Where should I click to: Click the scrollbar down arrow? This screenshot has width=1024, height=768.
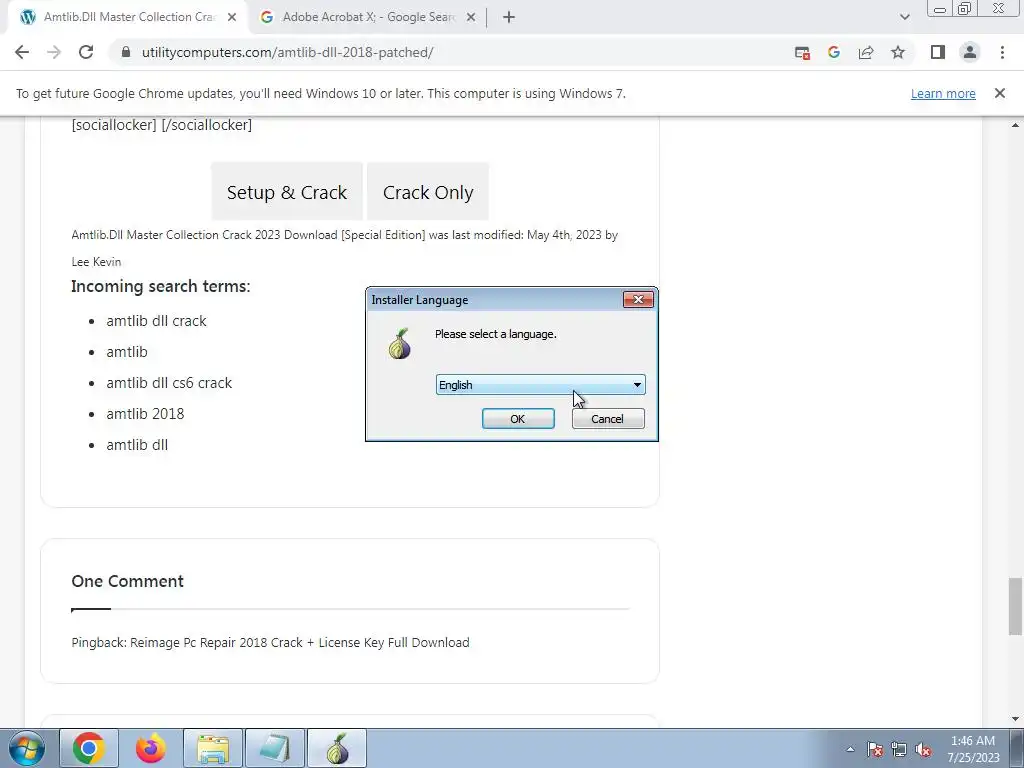[x=1015, y=720]
